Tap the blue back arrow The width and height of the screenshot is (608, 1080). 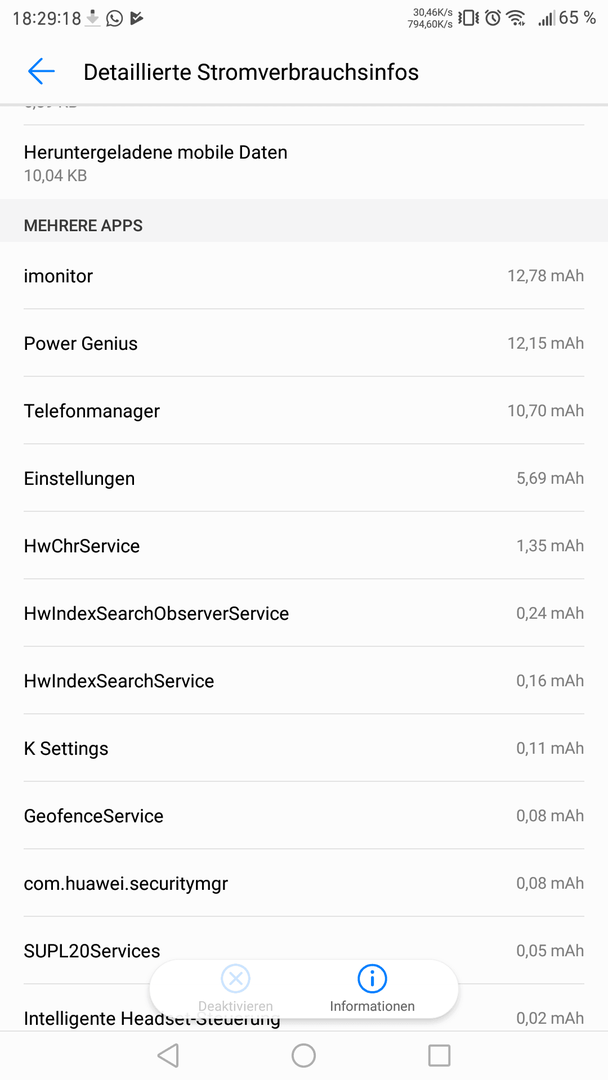click(x=41, y=72)
